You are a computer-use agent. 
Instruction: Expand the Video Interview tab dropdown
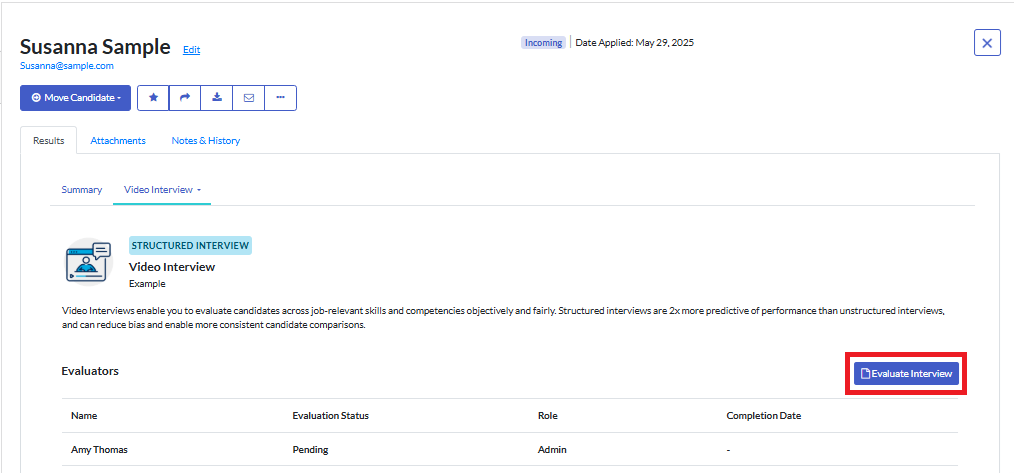(x=162, y=190)
